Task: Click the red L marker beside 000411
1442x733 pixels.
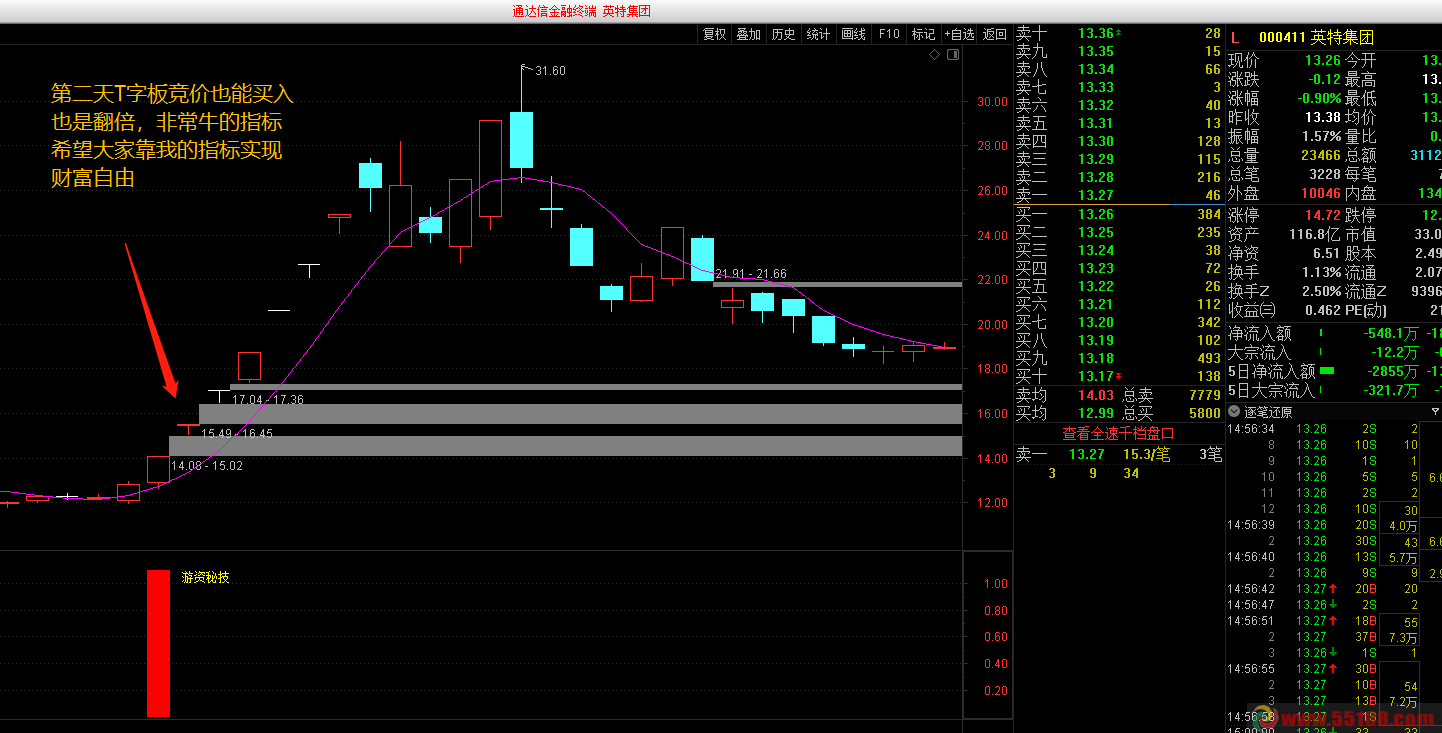Action: coord(1233,37)
